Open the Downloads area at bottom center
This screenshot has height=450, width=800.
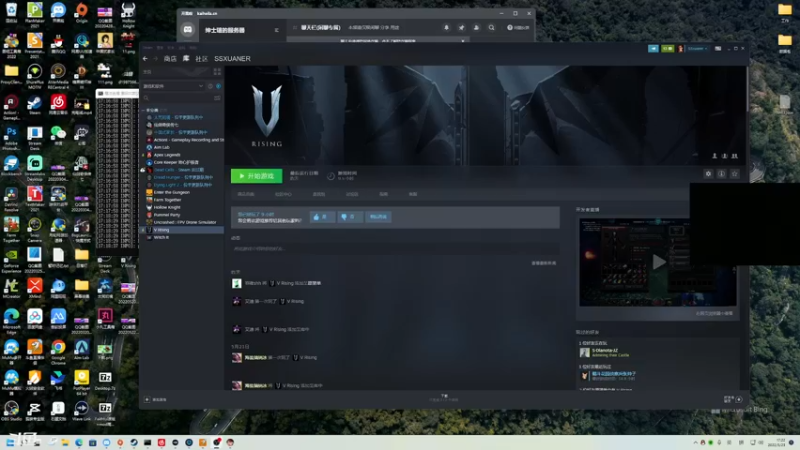coord(444,397)
